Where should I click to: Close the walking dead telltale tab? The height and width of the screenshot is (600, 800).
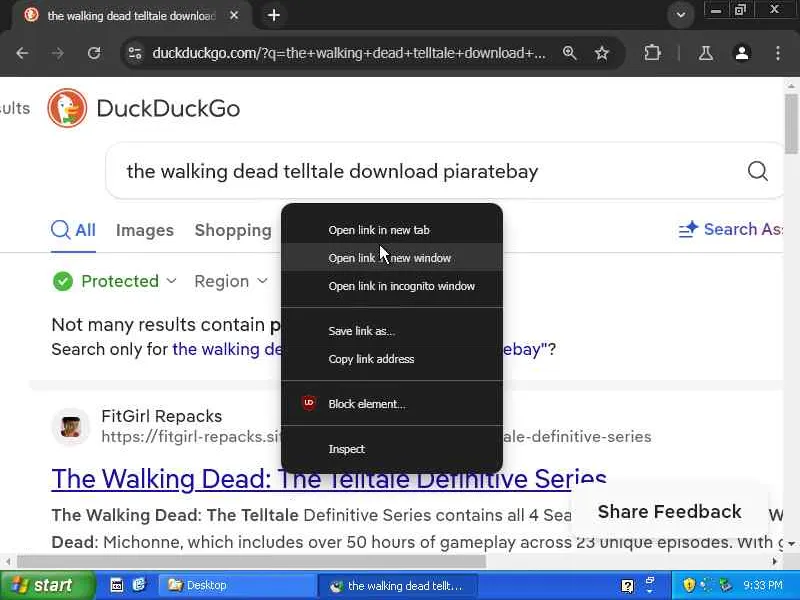pyautogui.click(x=234, y=15)
